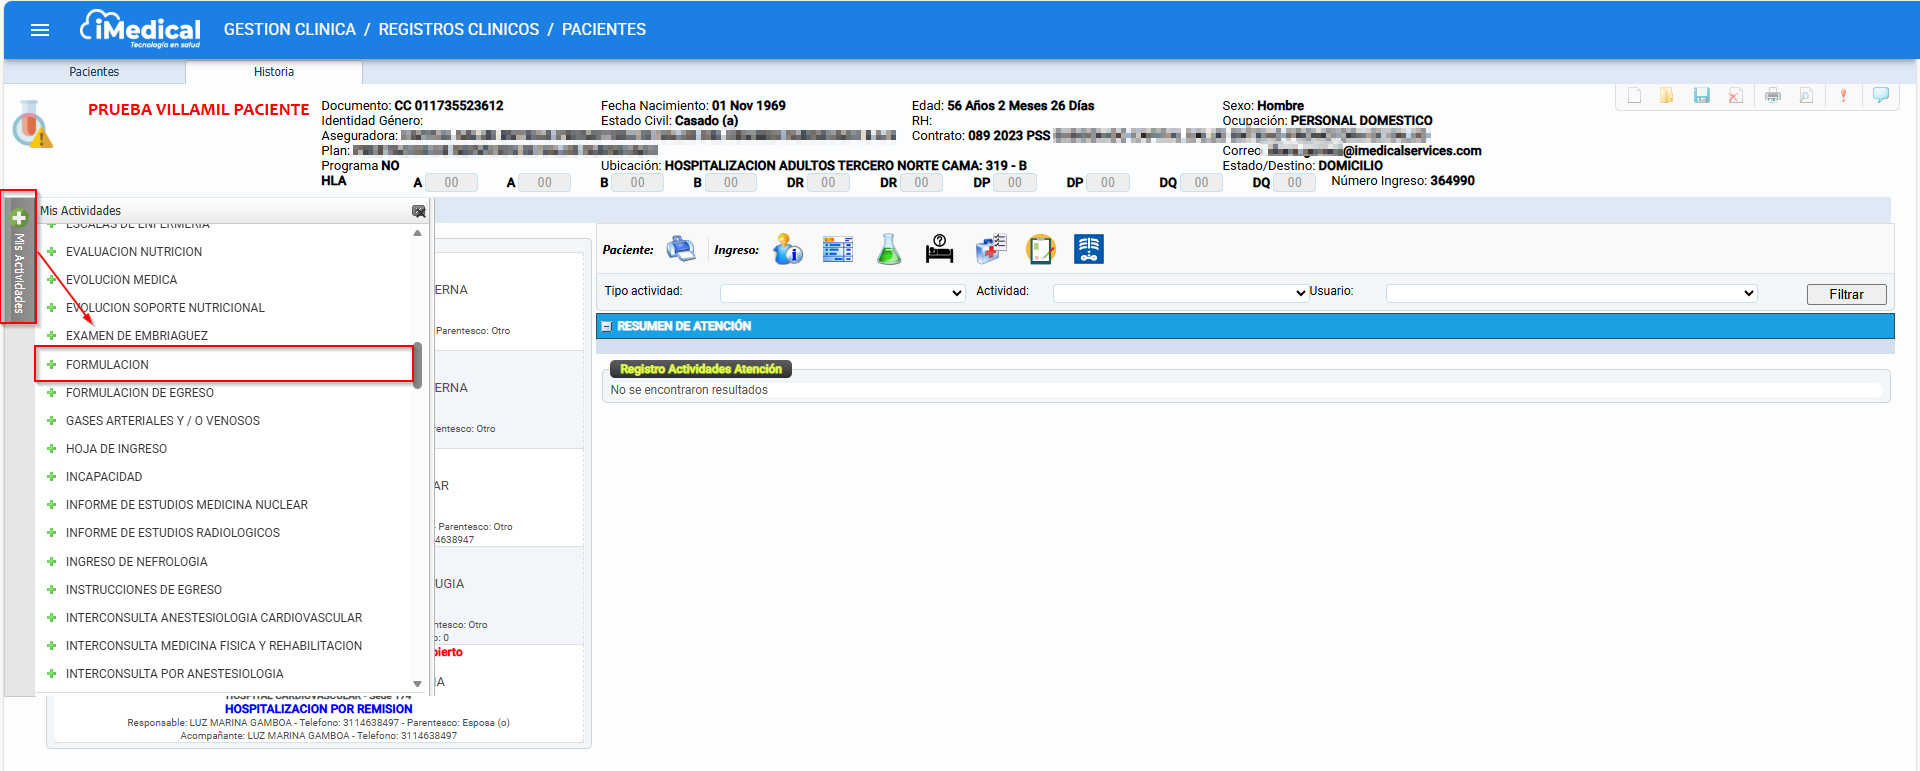The image size is (1920, 771).
Task: Open the Tipo actividad dropdown
Action: click(842, 293)
